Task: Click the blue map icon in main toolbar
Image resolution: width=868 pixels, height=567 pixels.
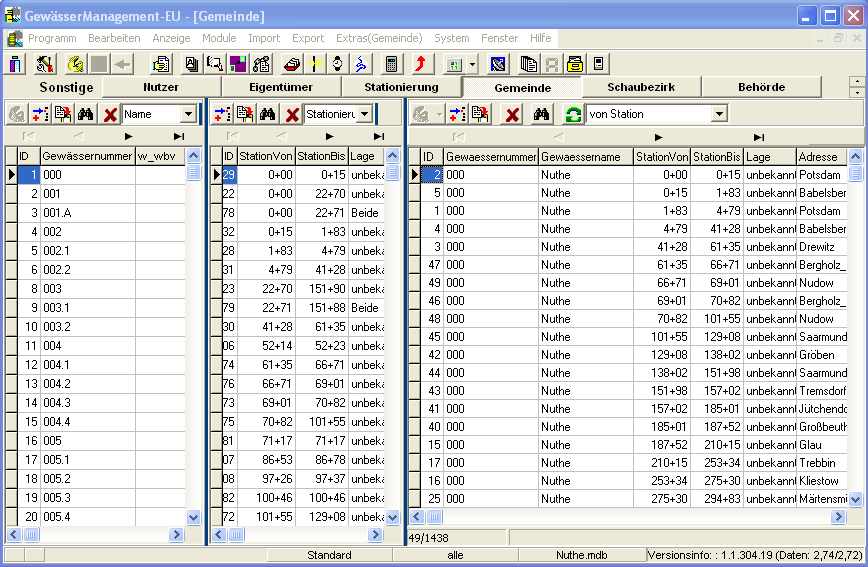Action: [498, 64]
